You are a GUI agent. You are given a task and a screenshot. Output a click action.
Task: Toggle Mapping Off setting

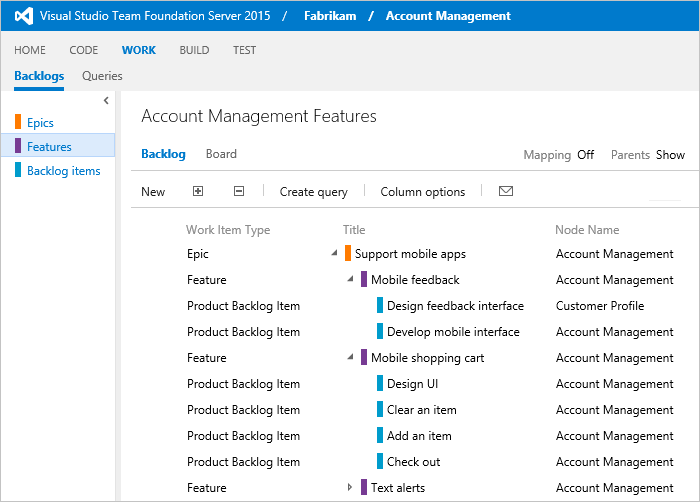585,155
